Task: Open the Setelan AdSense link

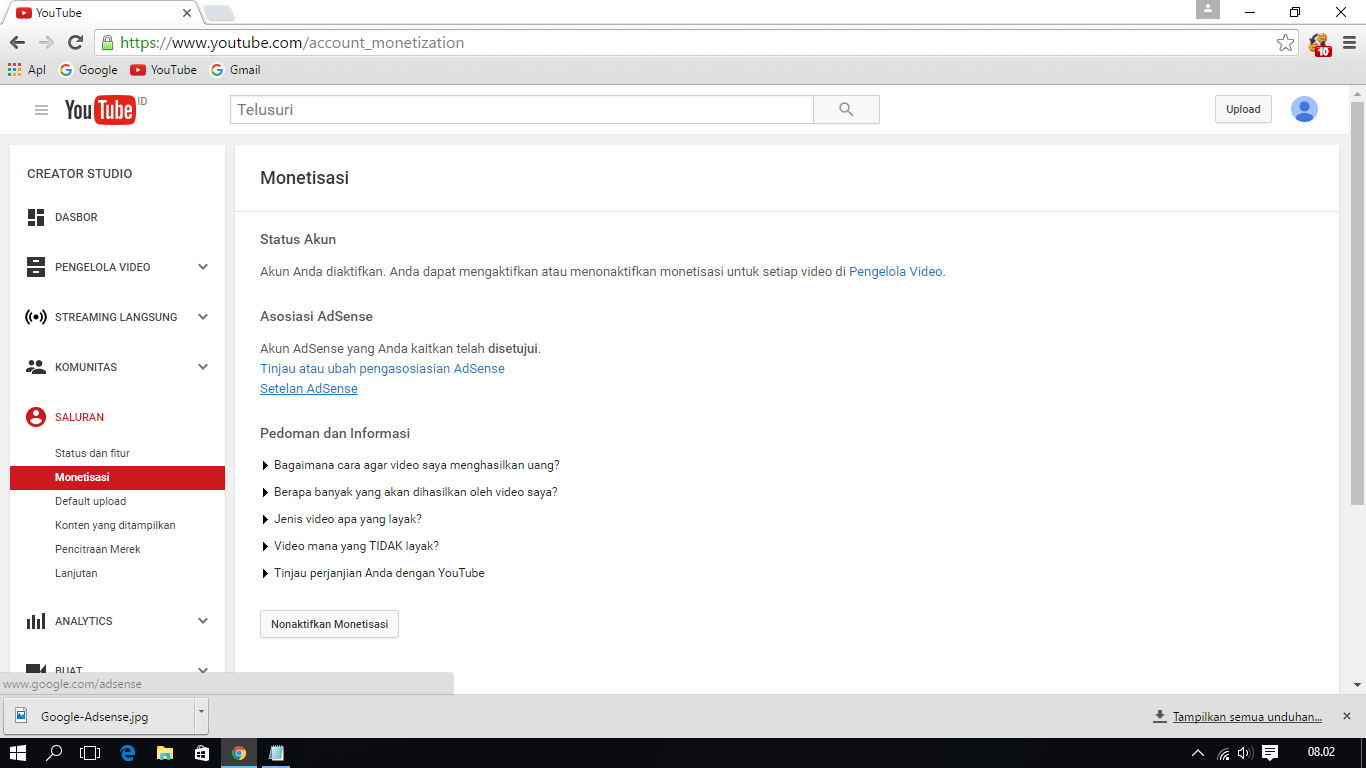Action: (308, 388)
